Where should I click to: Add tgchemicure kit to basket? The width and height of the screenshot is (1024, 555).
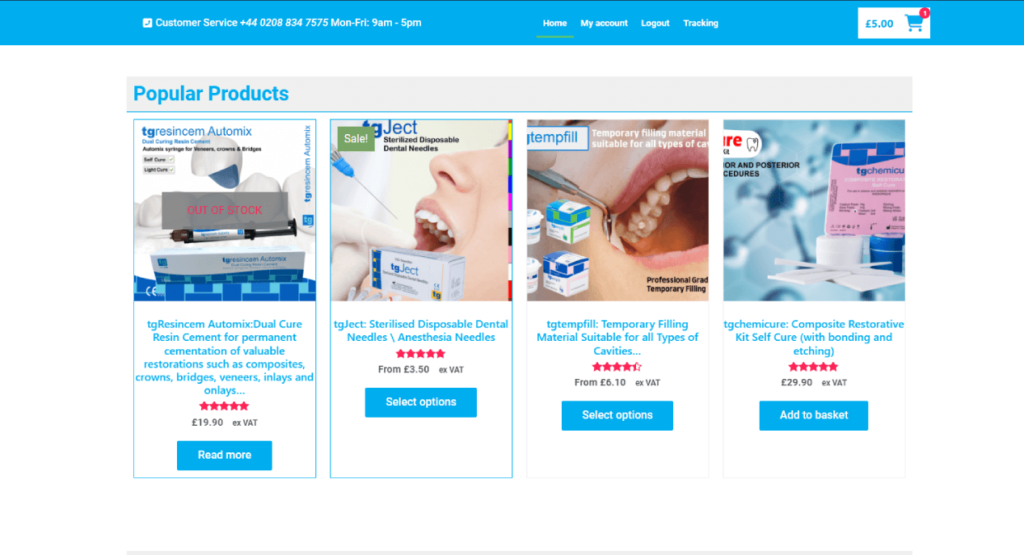(x=814, y=415)
